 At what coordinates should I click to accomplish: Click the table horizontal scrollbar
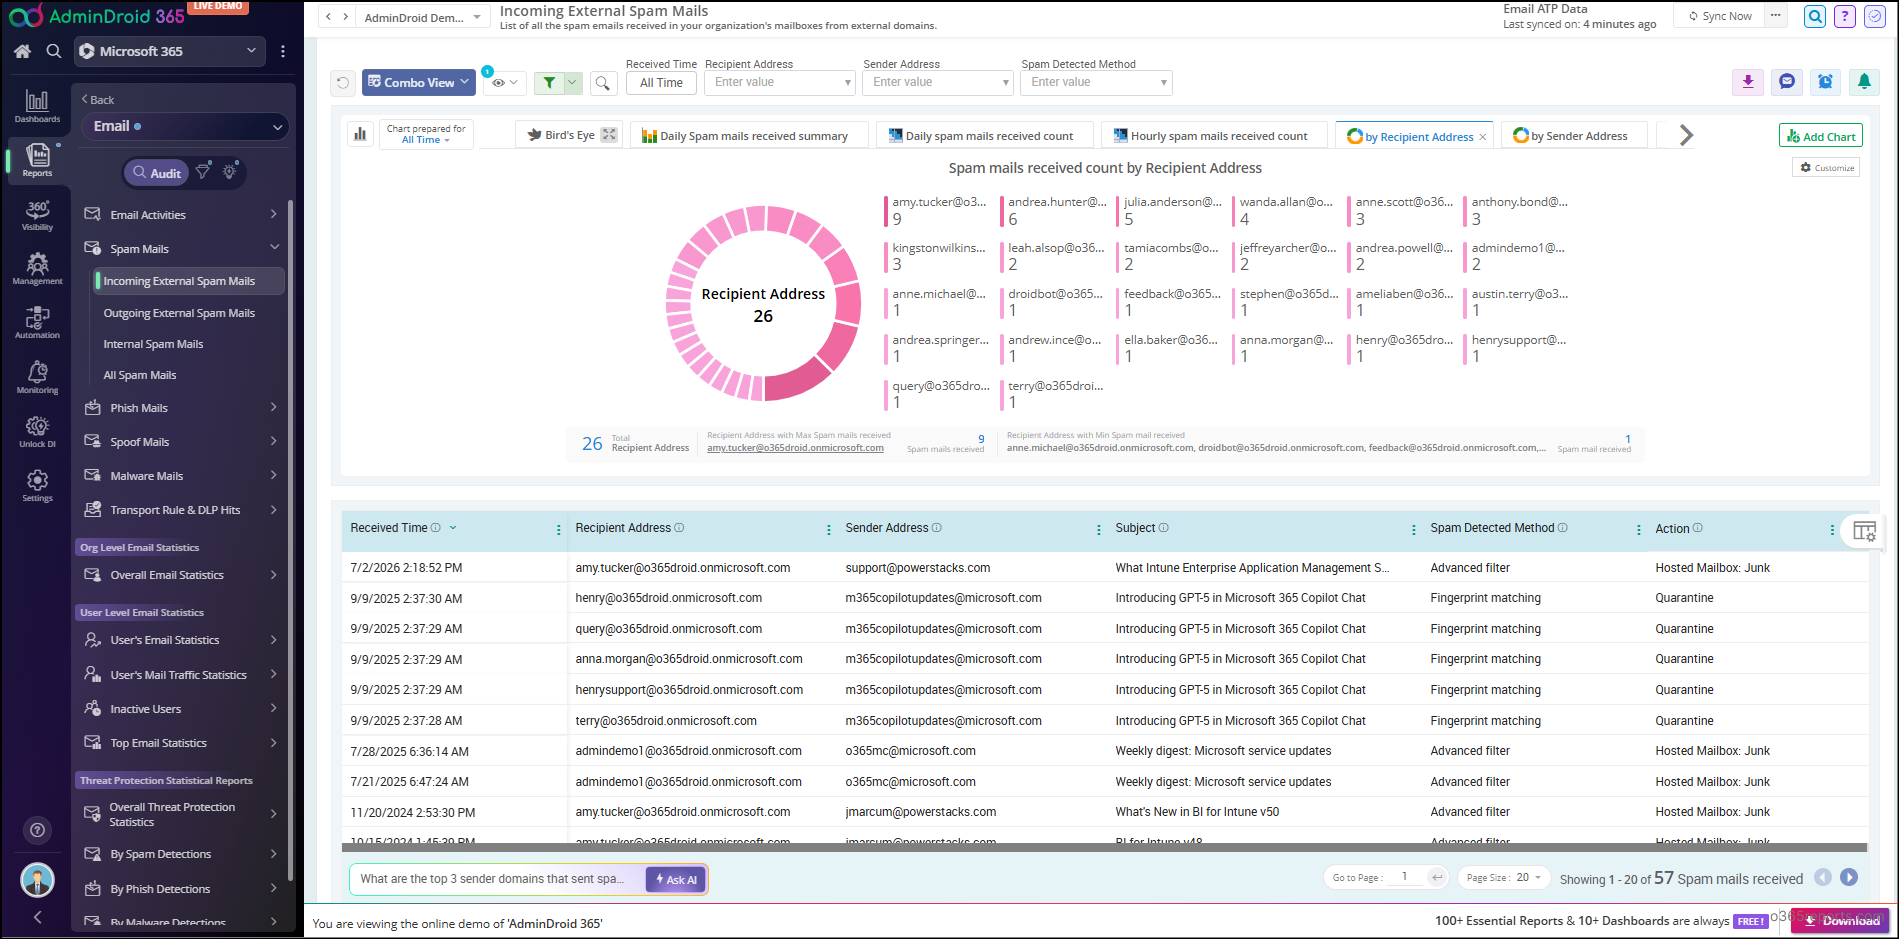point(1105,848)
